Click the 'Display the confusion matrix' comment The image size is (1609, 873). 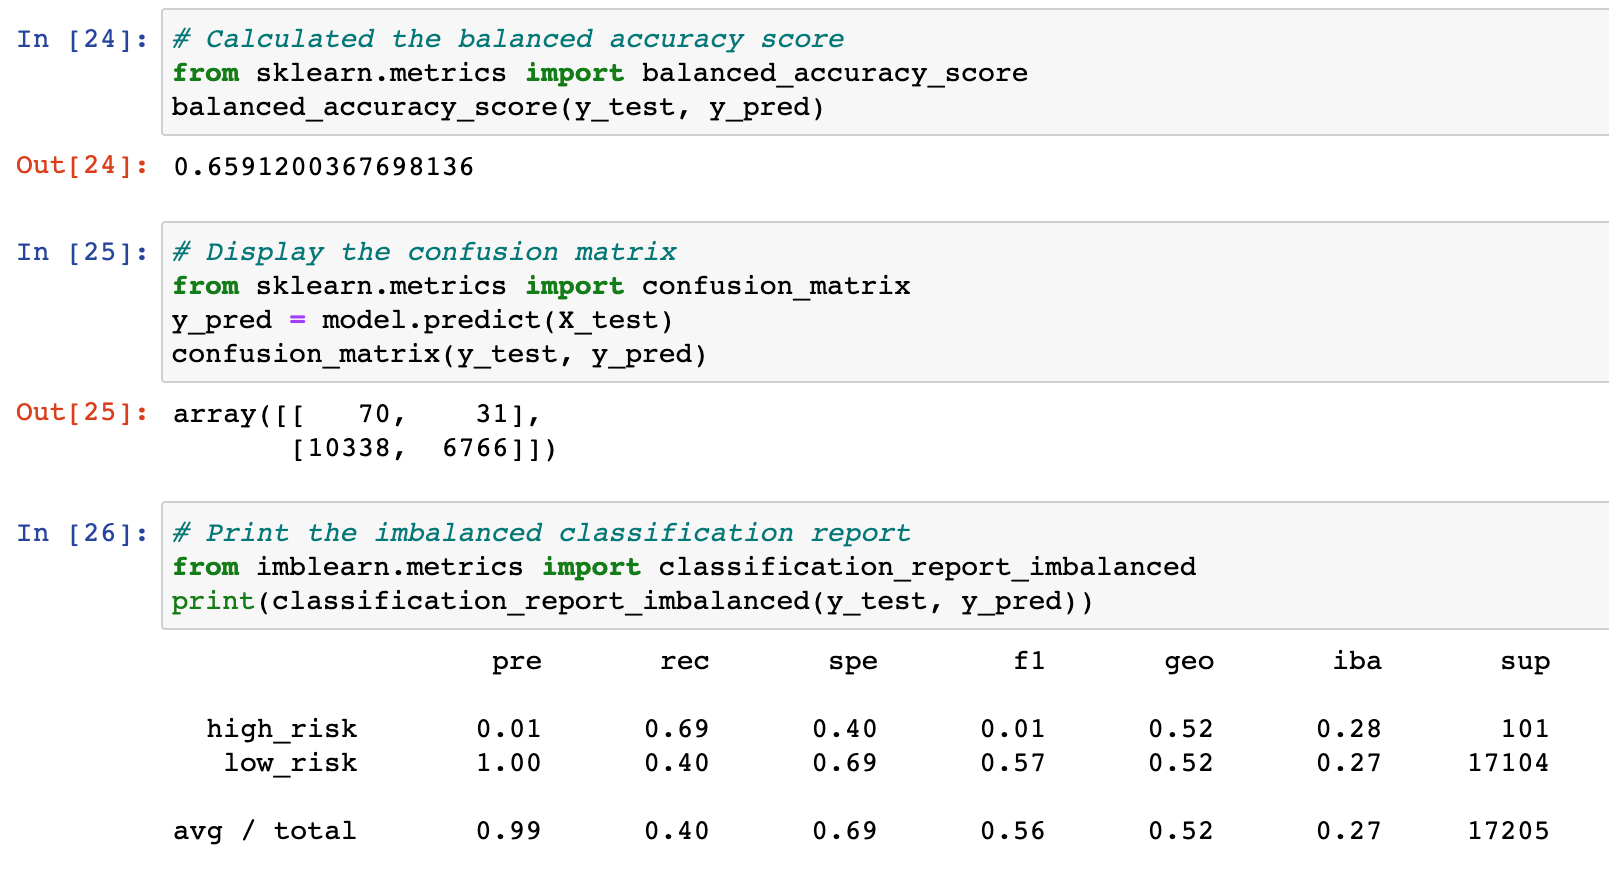point(424,252)
